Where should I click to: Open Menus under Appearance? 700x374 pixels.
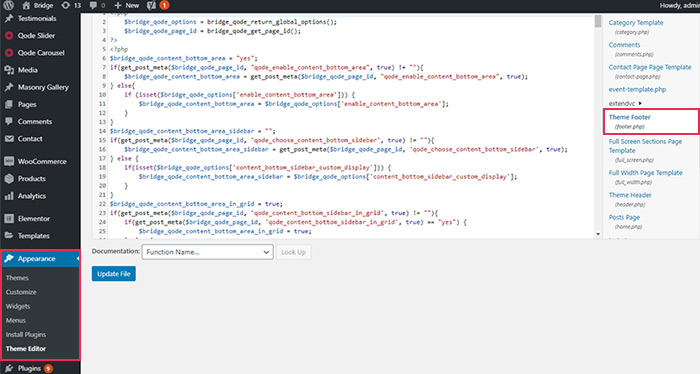16,320
